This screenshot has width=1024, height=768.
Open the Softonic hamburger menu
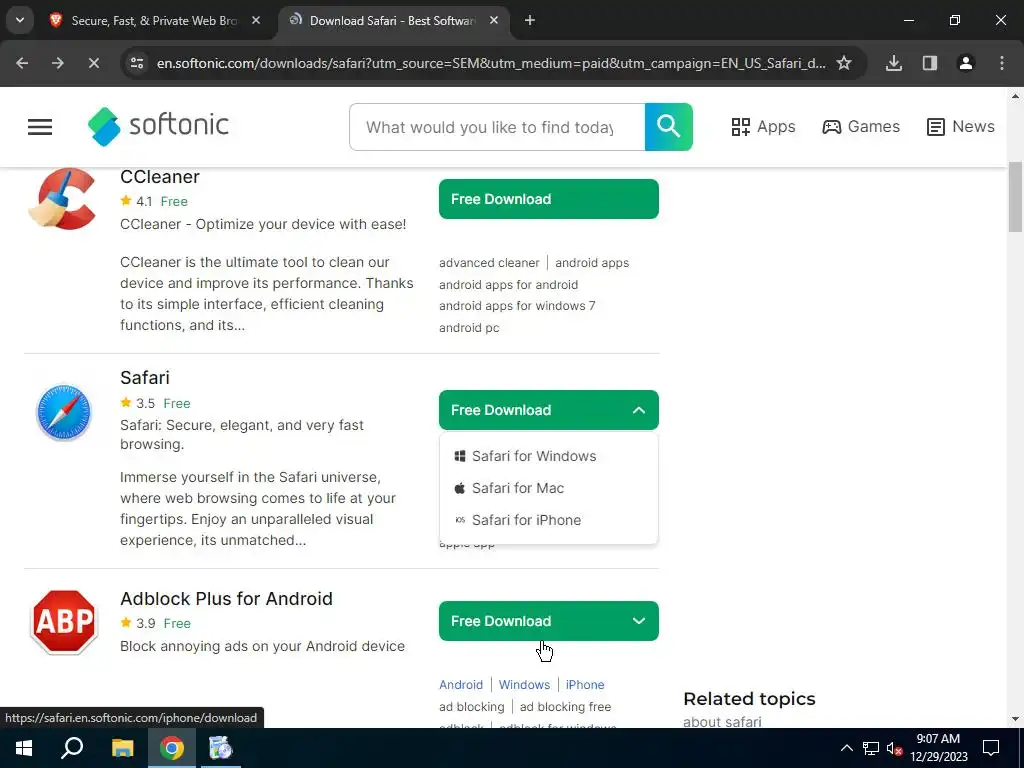pos(40,127)
